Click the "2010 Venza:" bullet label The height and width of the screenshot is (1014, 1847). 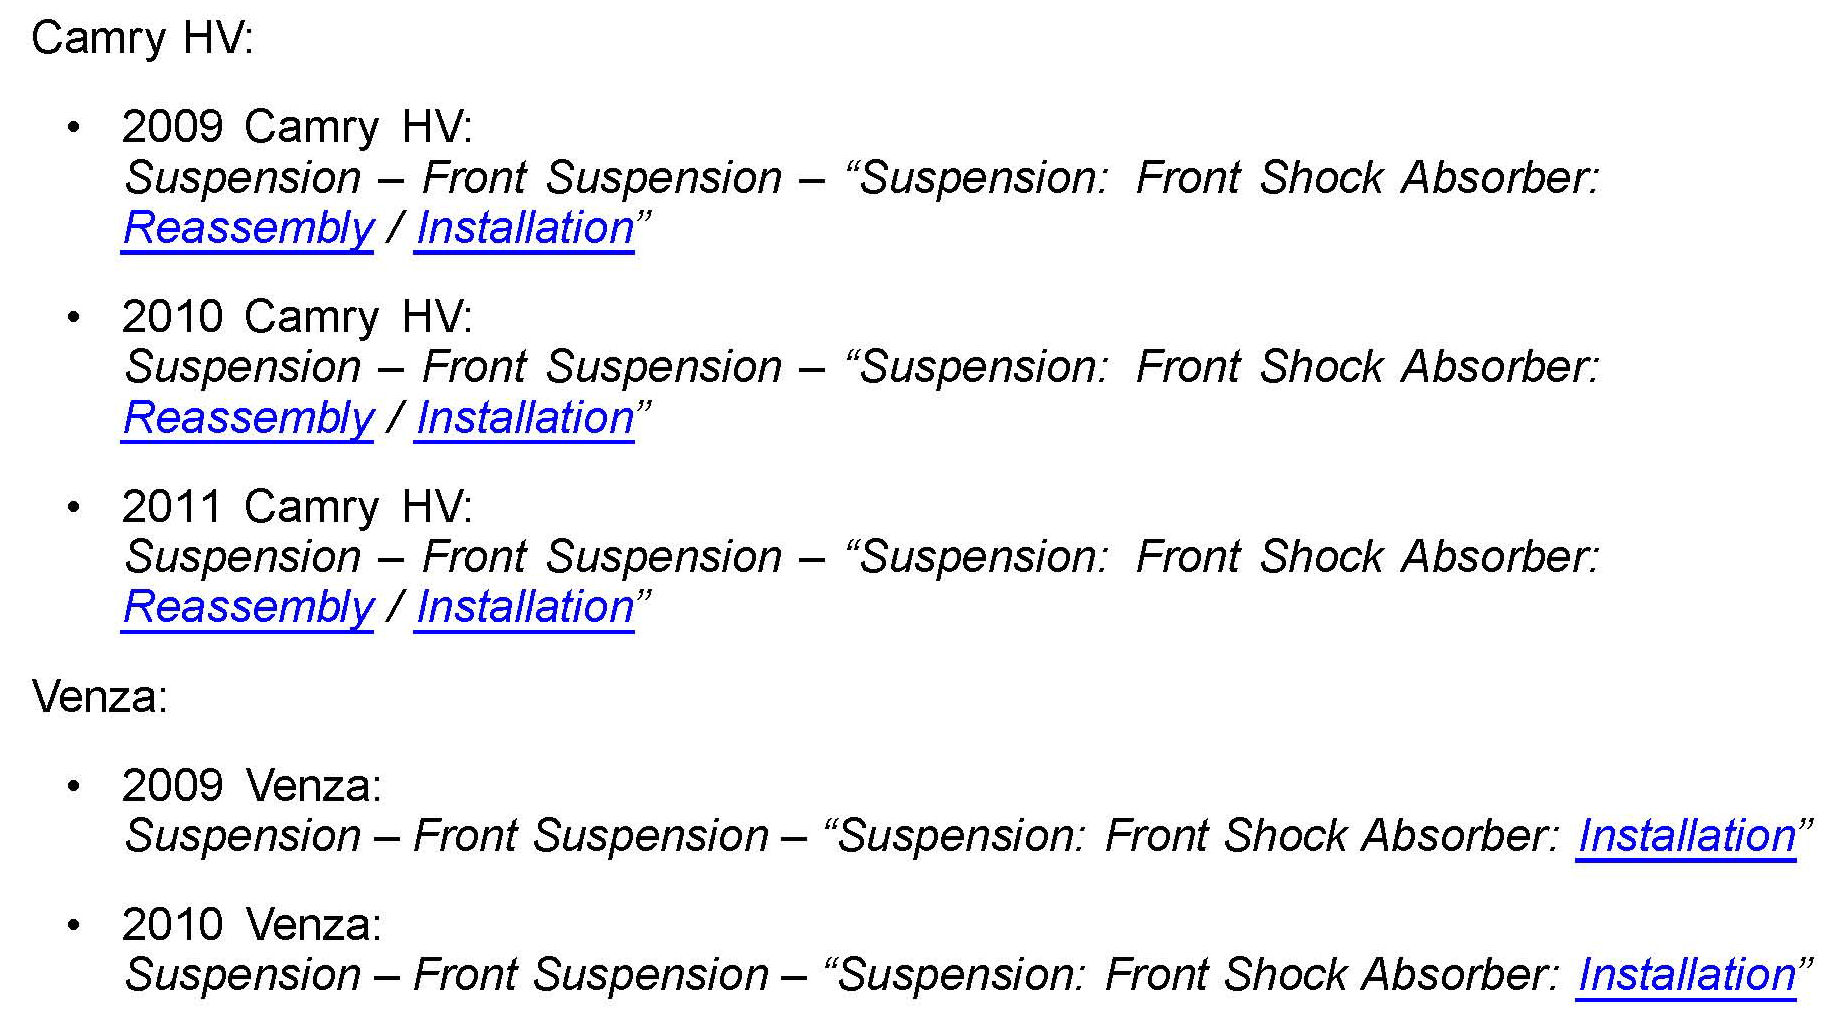point(251,925)
